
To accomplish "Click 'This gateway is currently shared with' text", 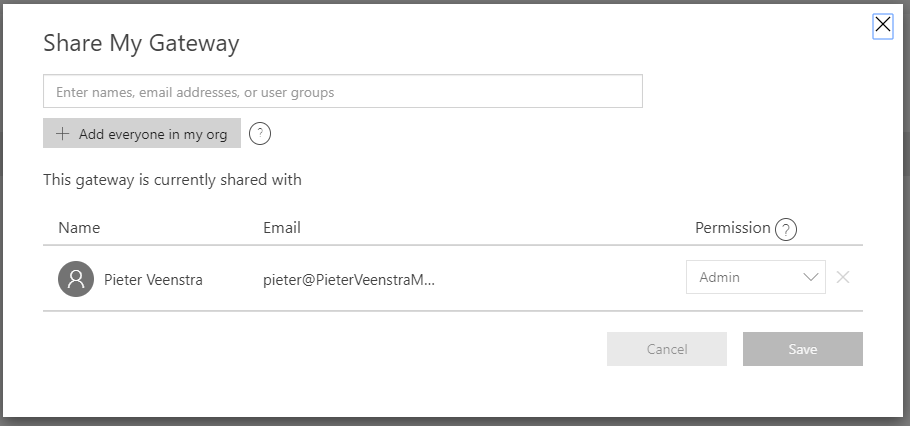I will (x=172, y=180).
